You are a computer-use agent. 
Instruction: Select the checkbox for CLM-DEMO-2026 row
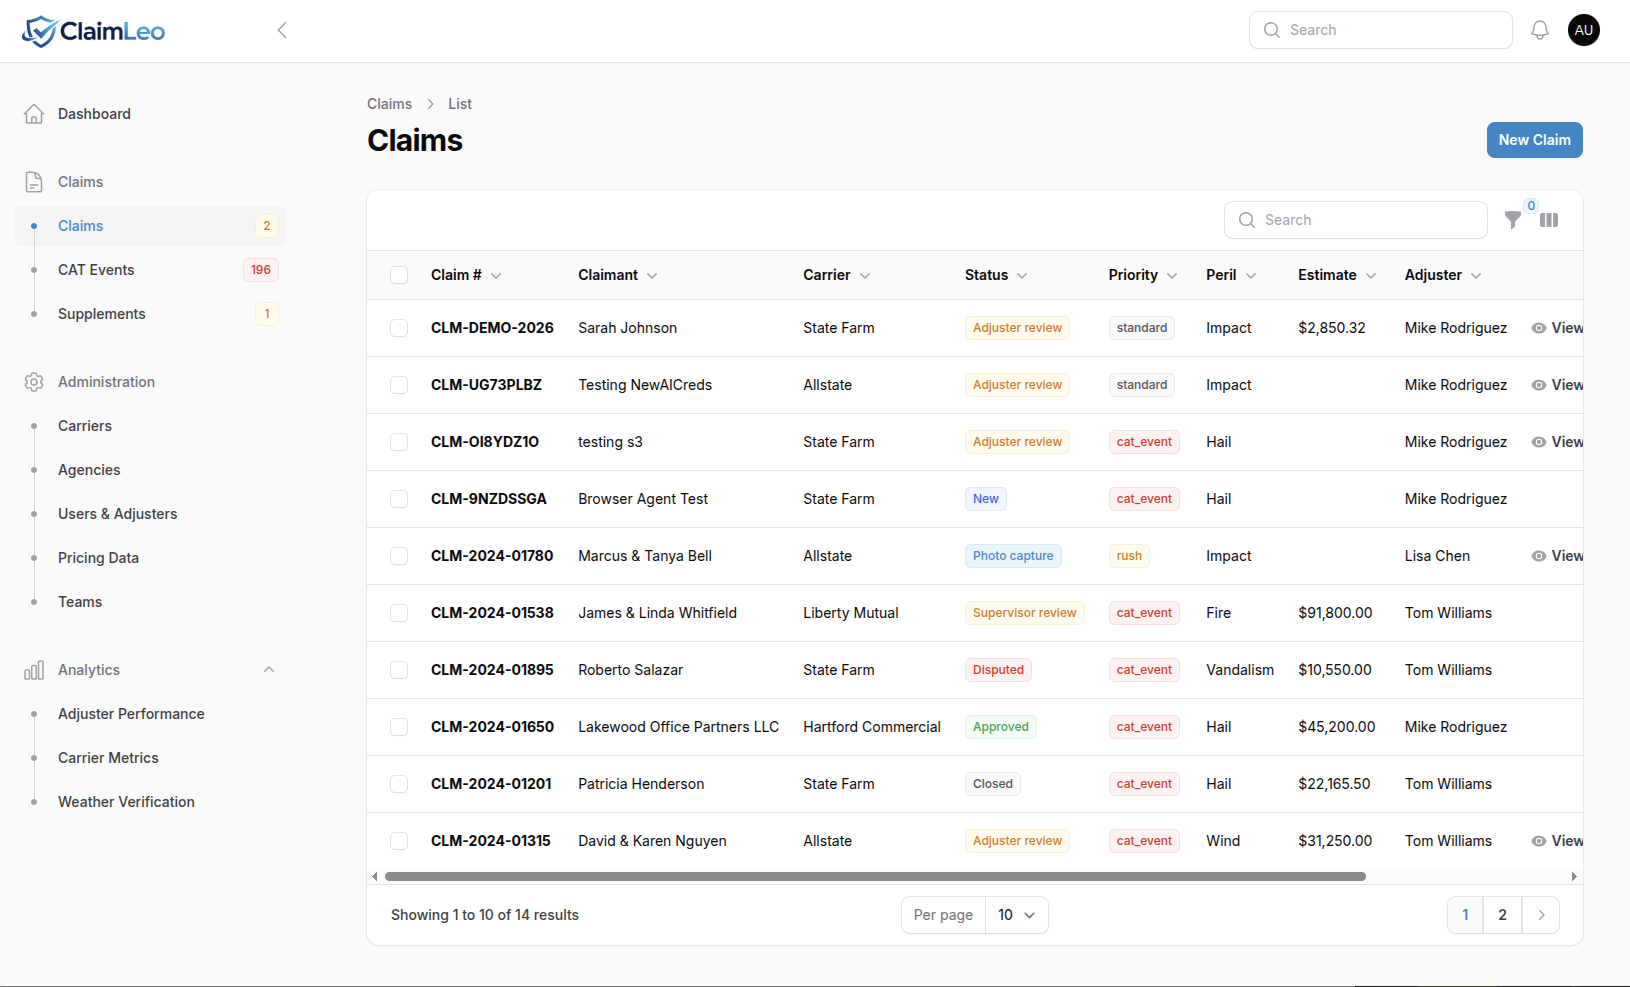point(399,328)
